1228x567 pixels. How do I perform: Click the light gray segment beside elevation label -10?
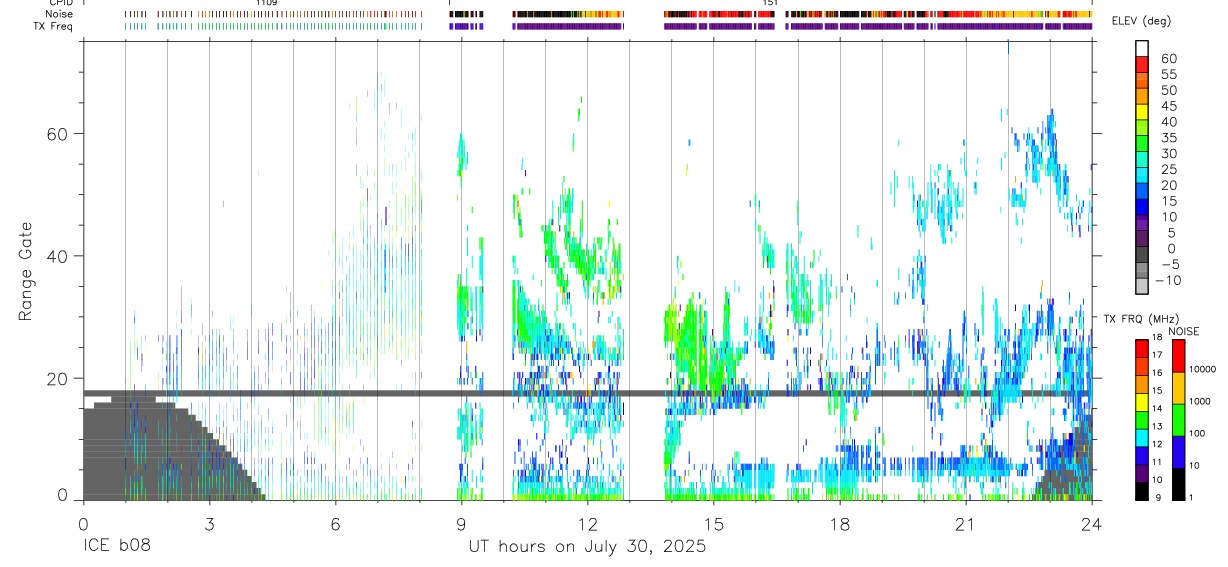tap(1142, 285)
